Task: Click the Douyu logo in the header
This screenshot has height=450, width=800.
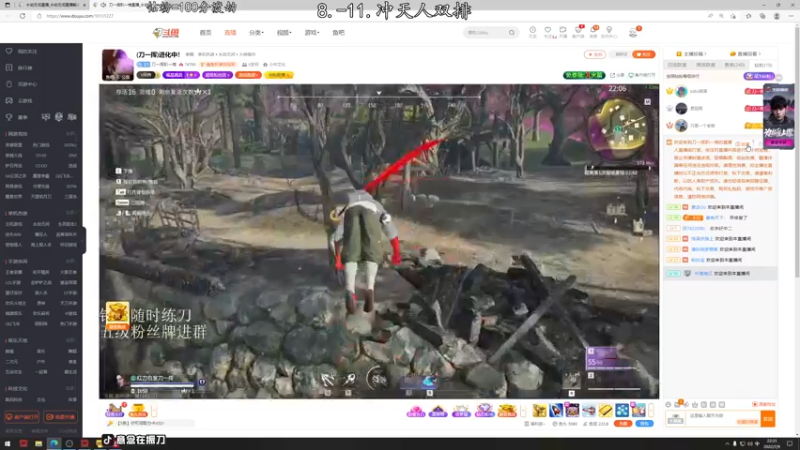Action: pyautogui.click(x=166, y=33)
